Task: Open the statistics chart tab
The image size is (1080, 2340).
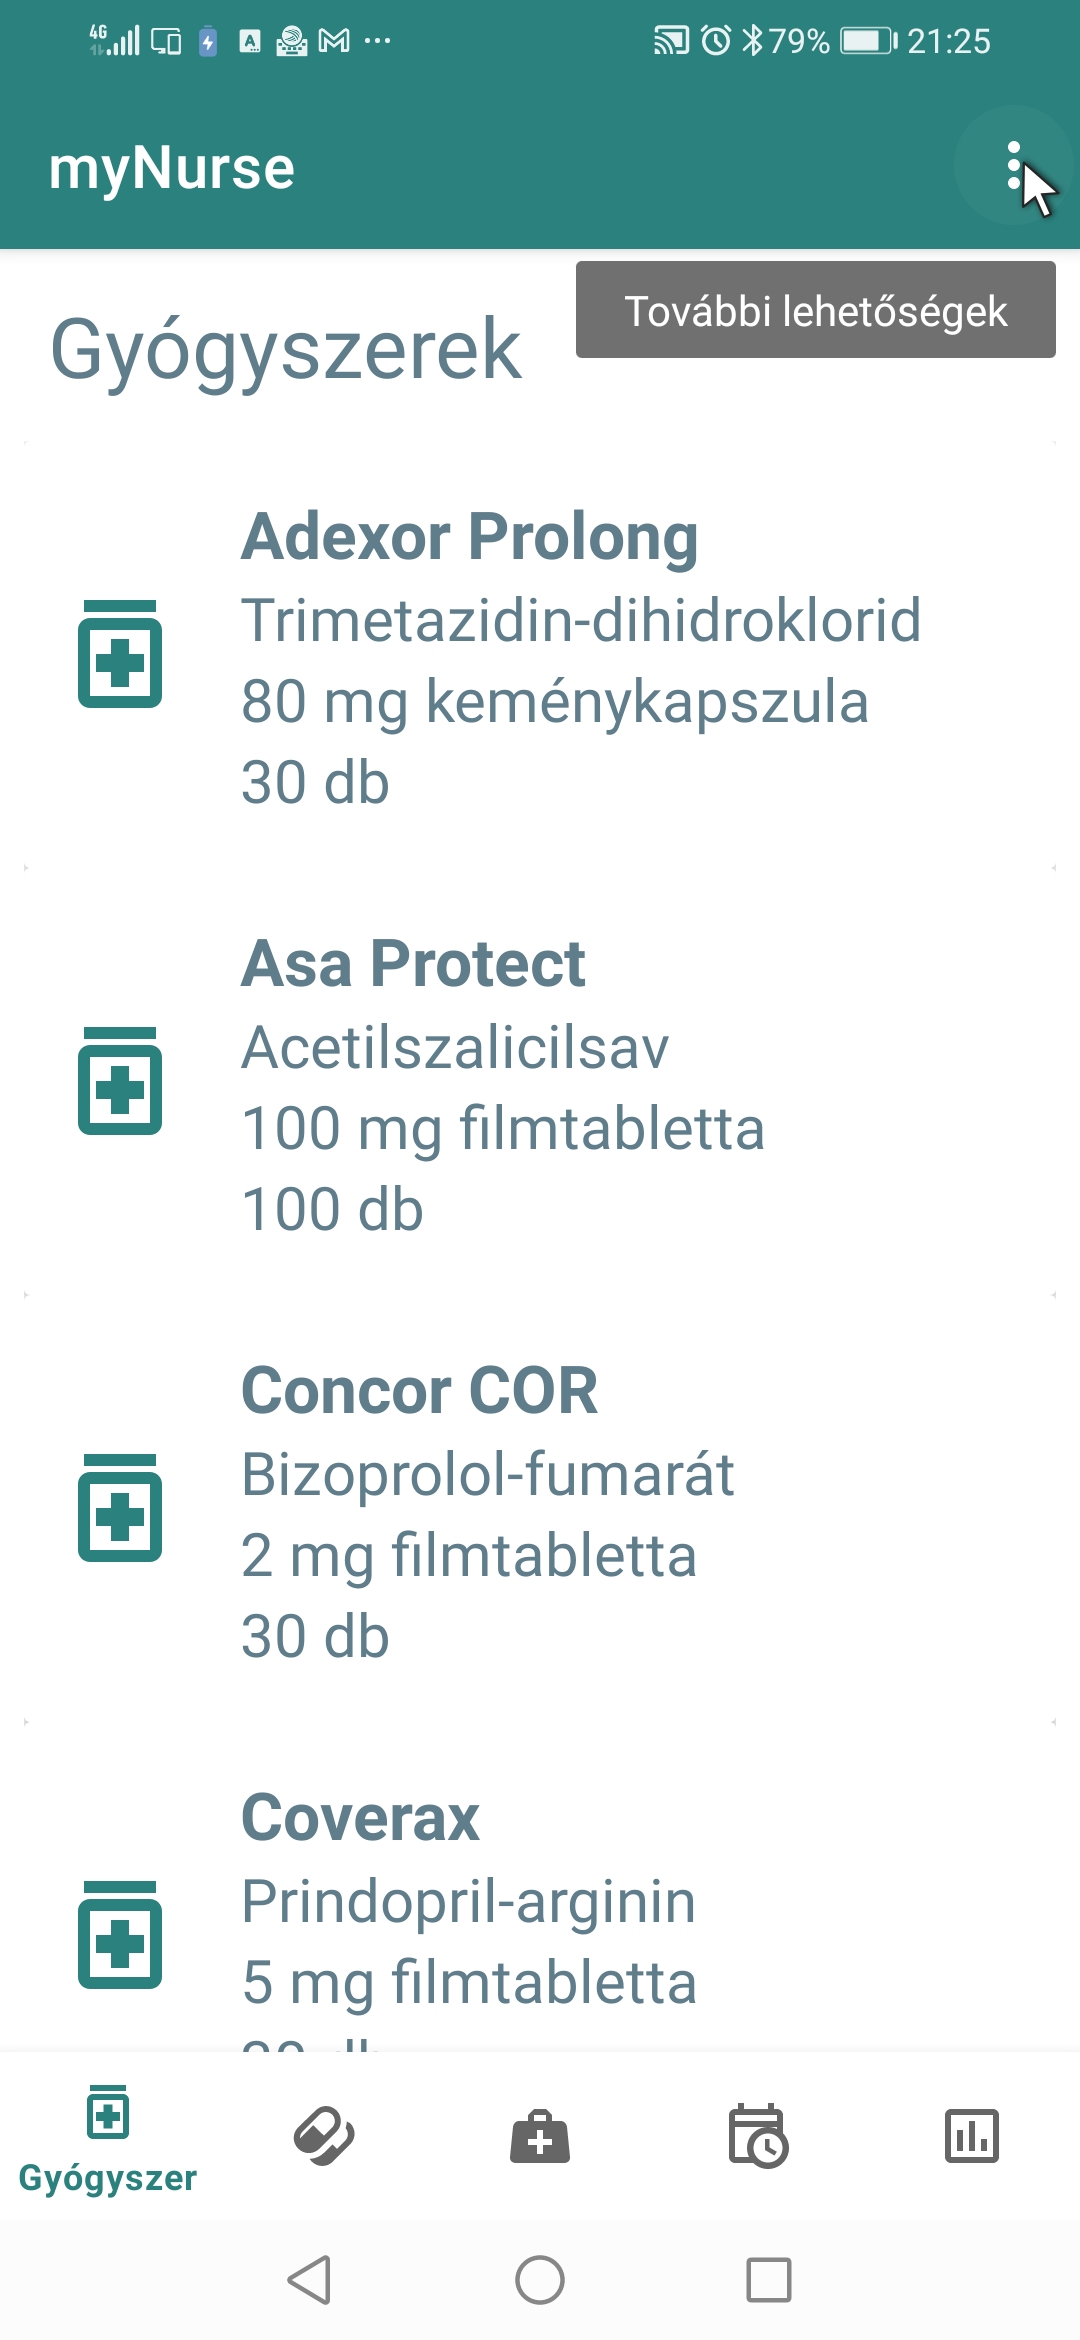Action: click(972, 2136)
